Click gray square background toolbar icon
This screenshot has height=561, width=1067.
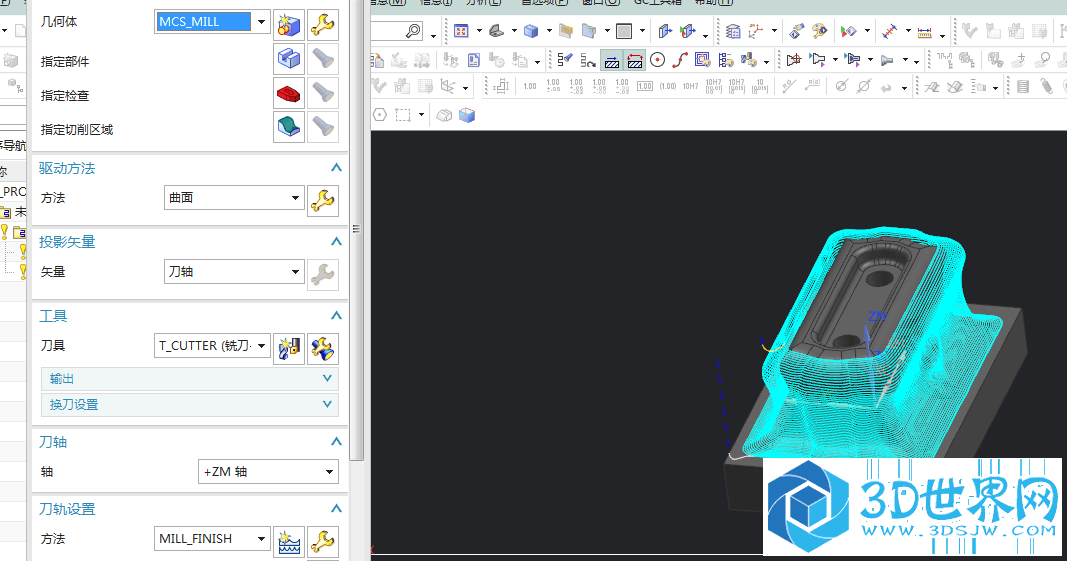point(624,31)
